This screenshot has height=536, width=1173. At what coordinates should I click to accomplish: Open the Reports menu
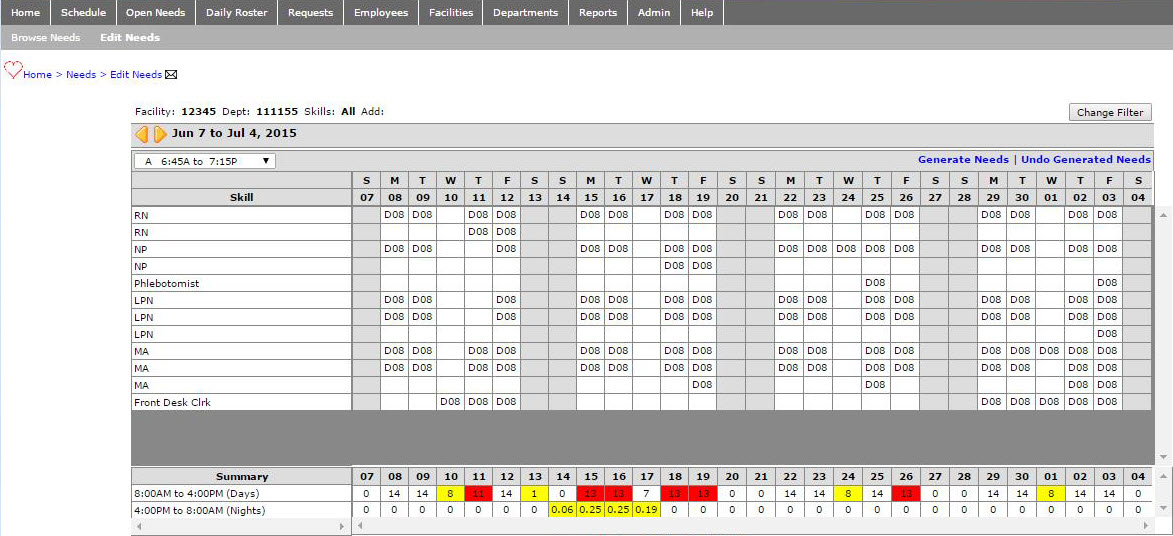598,13
